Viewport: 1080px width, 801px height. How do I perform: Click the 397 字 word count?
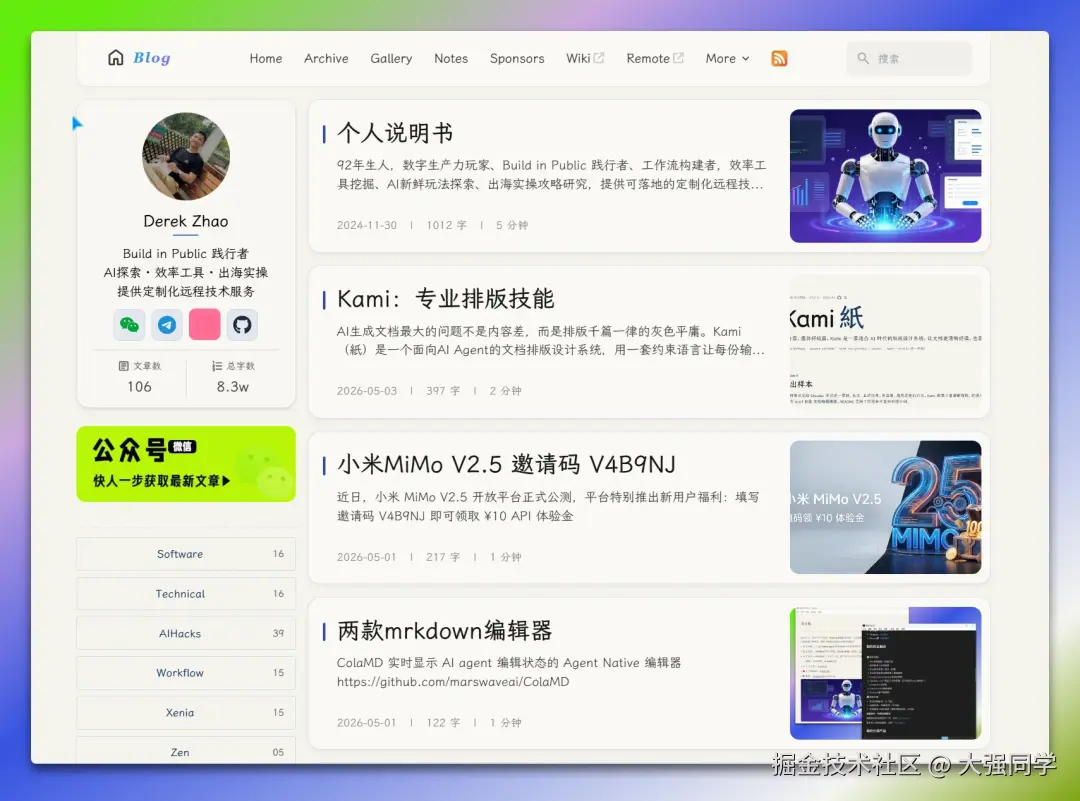(x=443, y=391)
